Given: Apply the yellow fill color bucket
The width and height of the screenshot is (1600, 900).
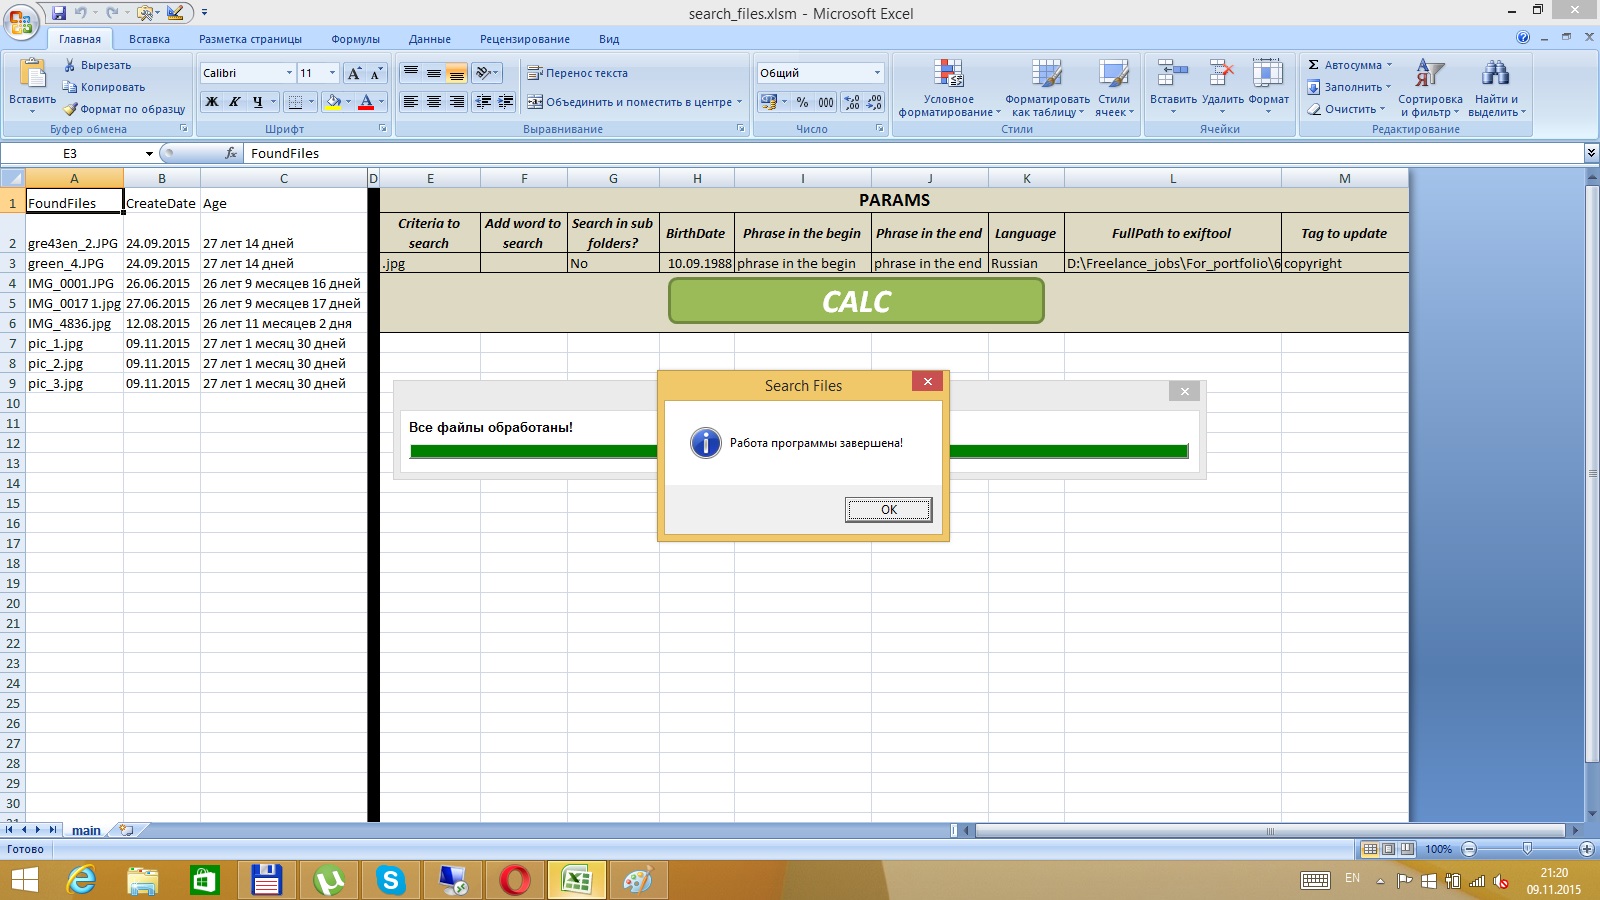Looking at the screenshot, I should (333, 102).
